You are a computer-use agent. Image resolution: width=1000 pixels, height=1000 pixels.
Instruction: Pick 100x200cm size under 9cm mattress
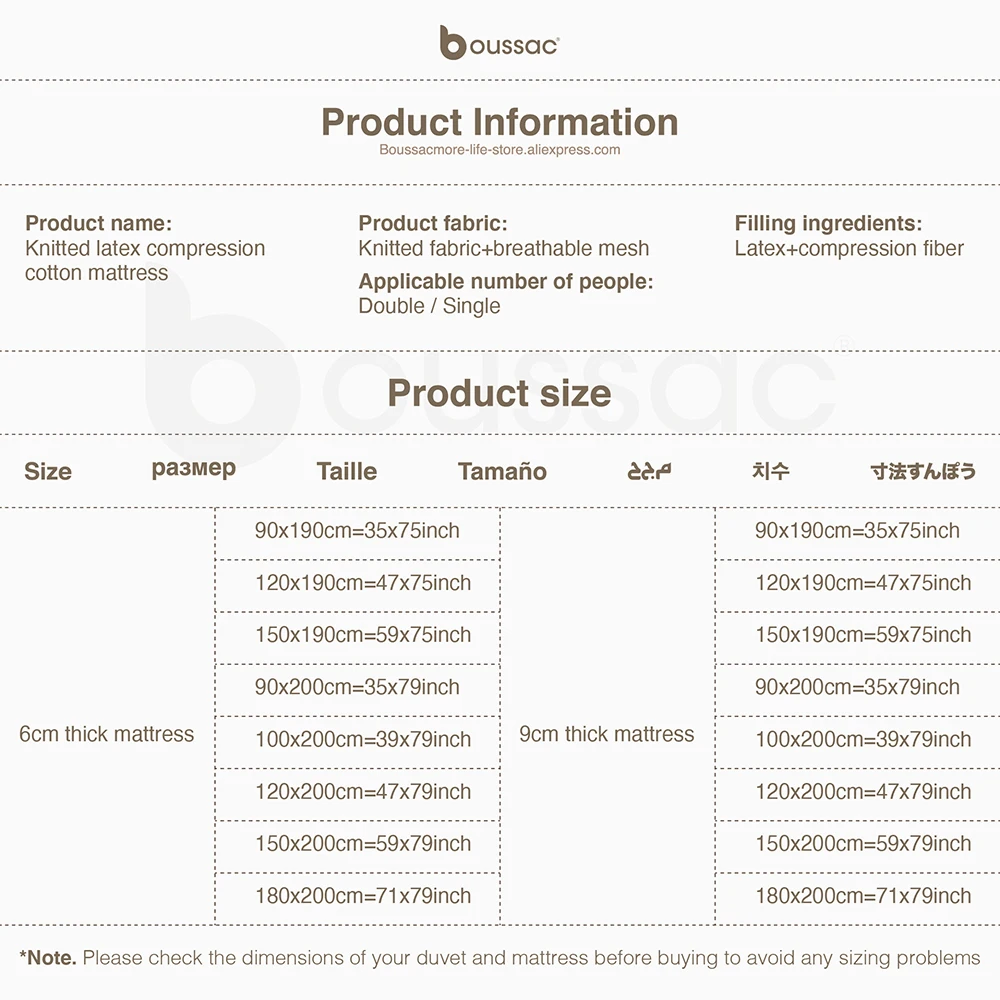click(863, 740)
